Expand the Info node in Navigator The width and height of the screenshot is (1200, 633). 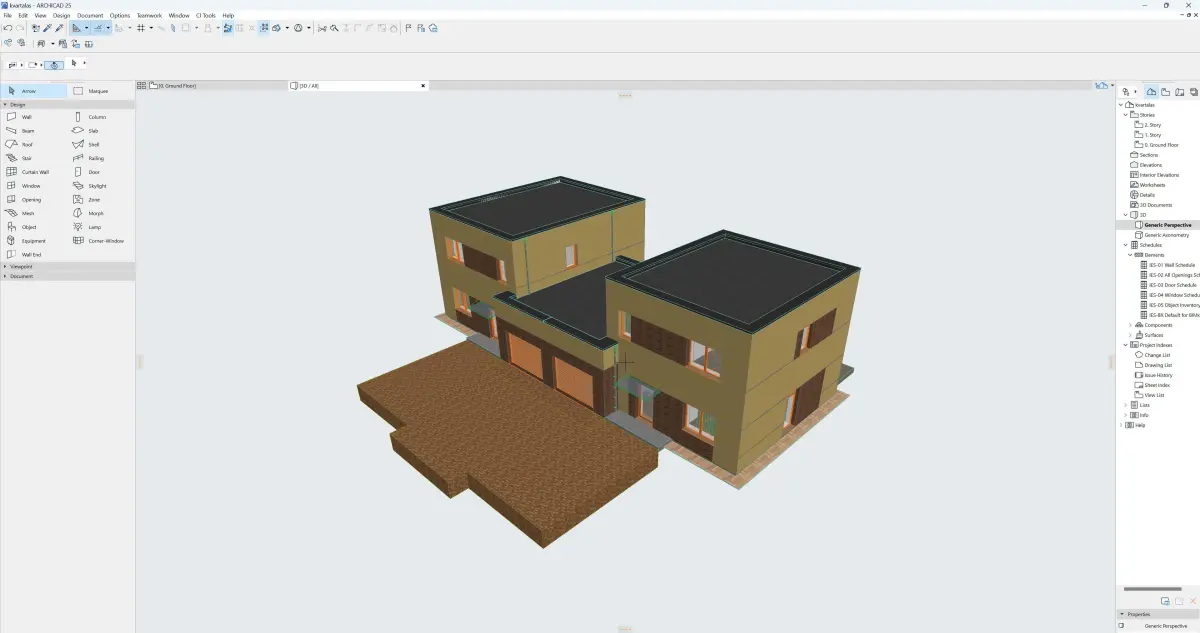pyautogui.click(x=1125, y=415)
